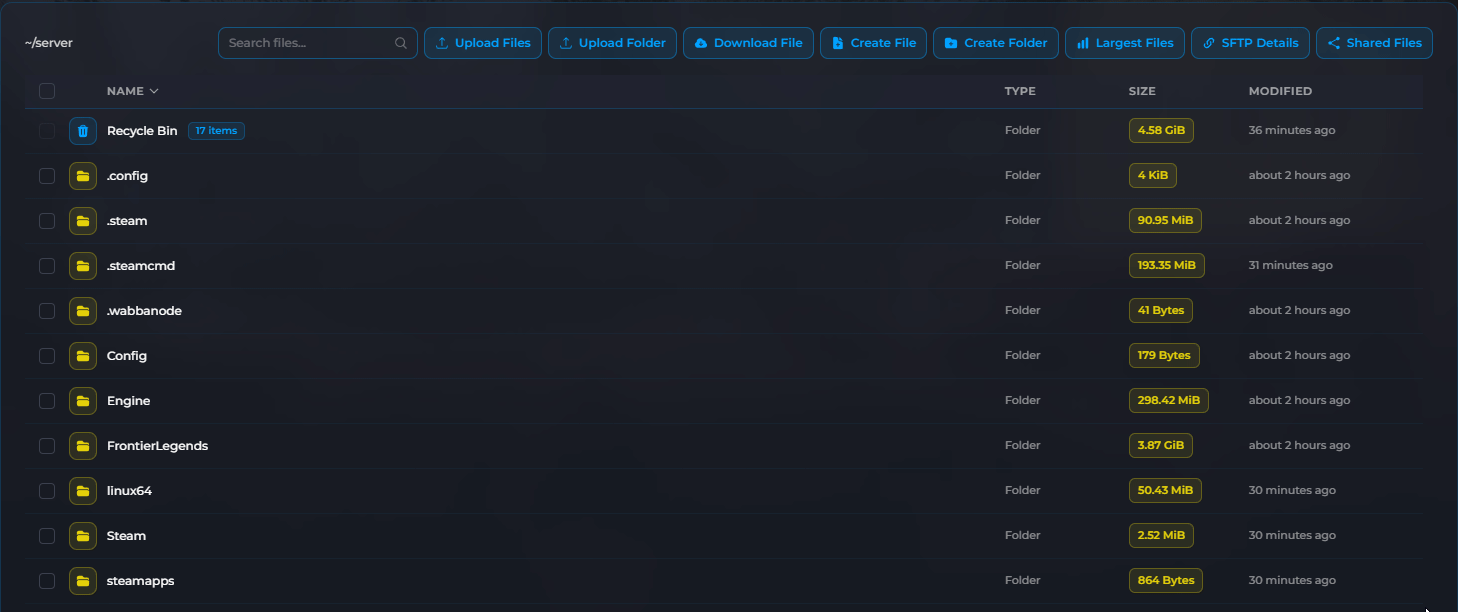The height and width of the screenshot is (612, 1458).
Task: Tick the select-all checkbox in header
Action: [47, 91]
